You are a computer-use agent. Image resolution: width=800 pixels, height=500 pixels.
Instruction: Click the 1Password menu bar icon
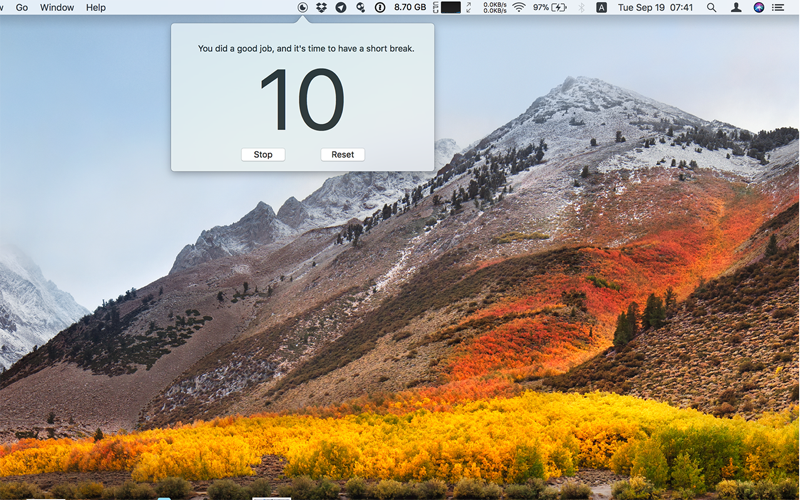click(380, 8)
